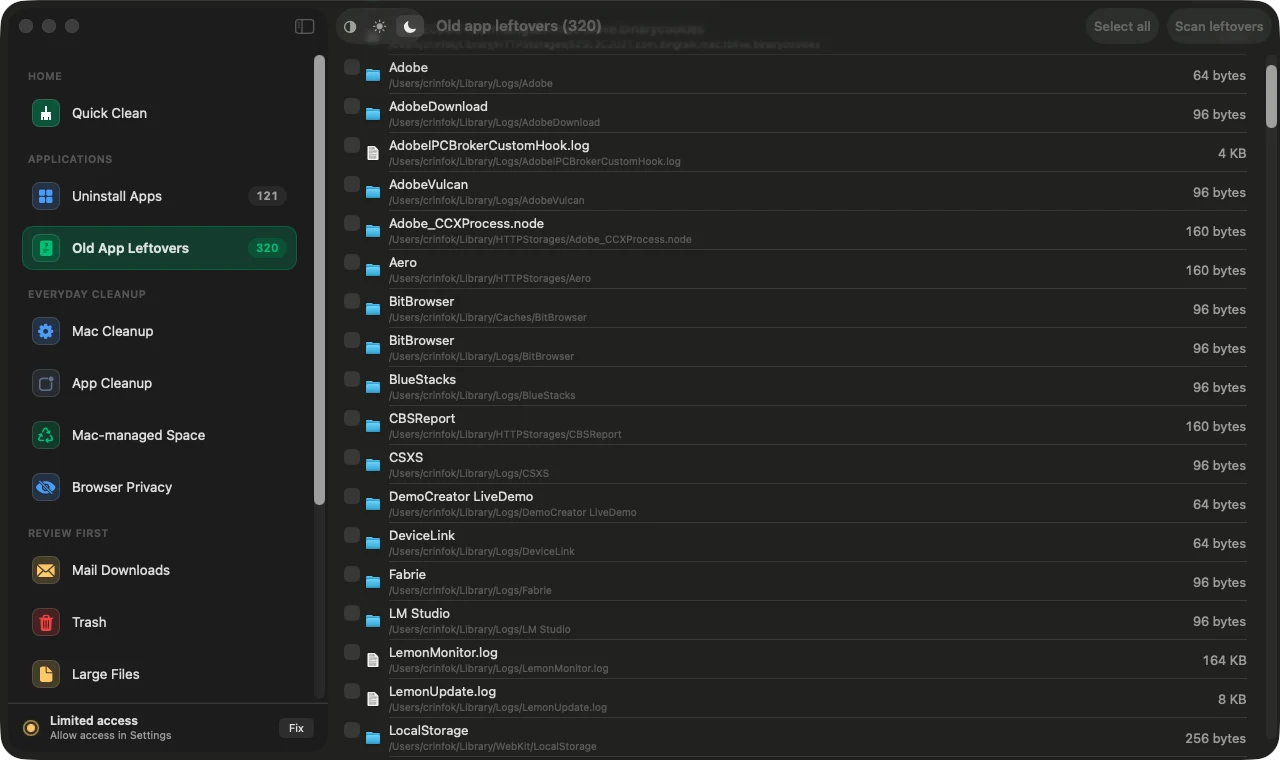
Task: Switch to dark mode moon icon
Action: tap(409, 27)
